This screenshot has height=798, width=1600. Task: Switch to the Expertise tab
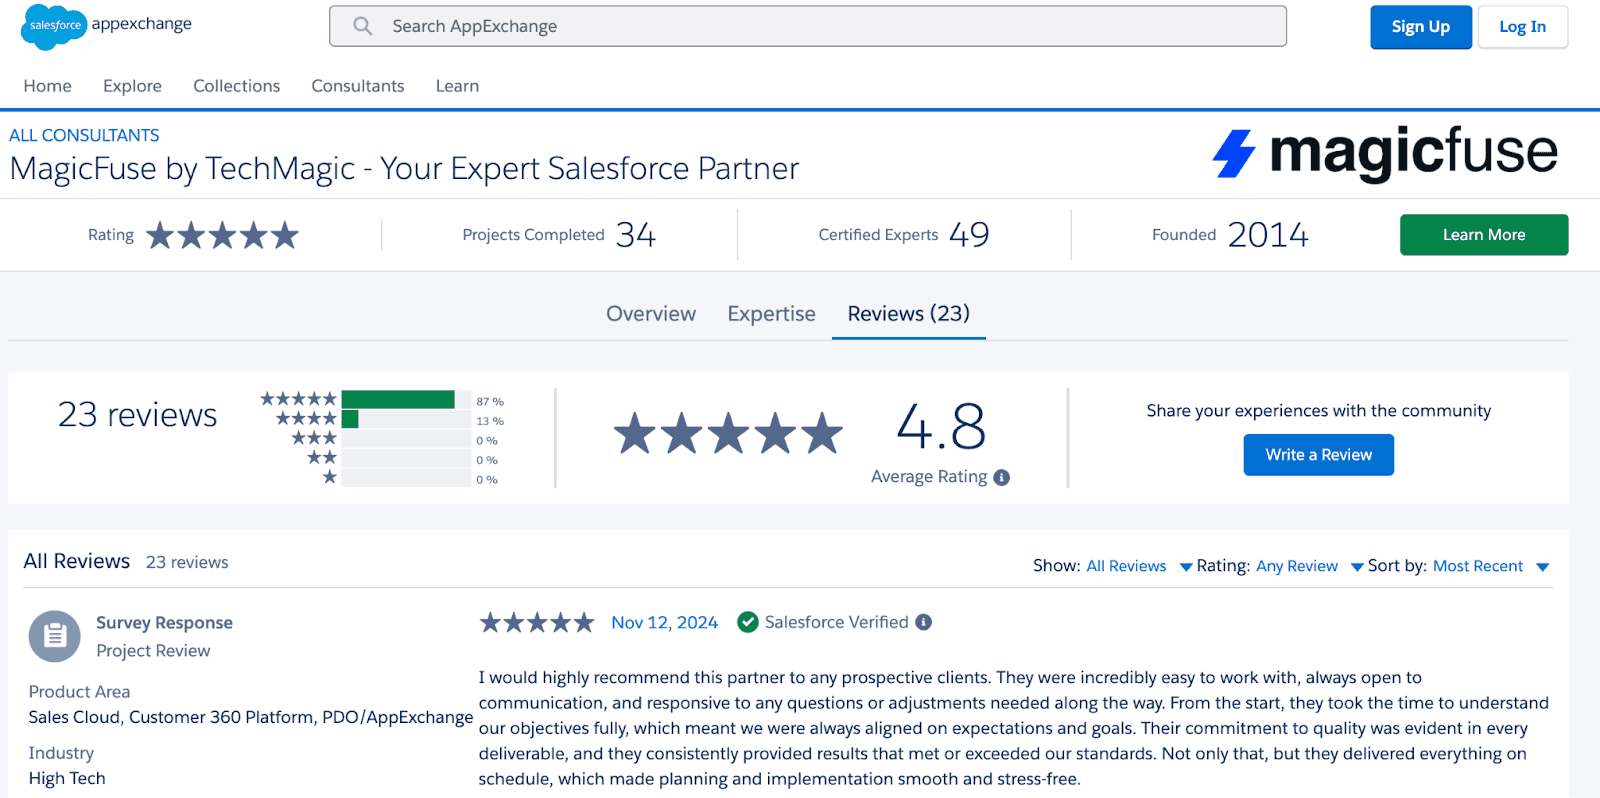tap(771, 314)
